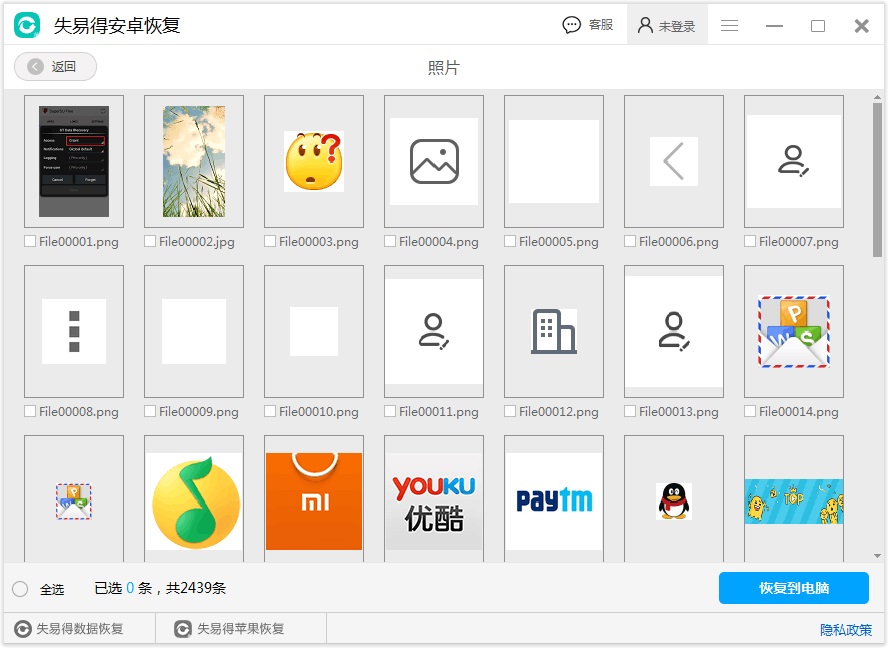Select the blue TOP banner thumbnail
Screen dimensions: 888x648
(795, 499)
